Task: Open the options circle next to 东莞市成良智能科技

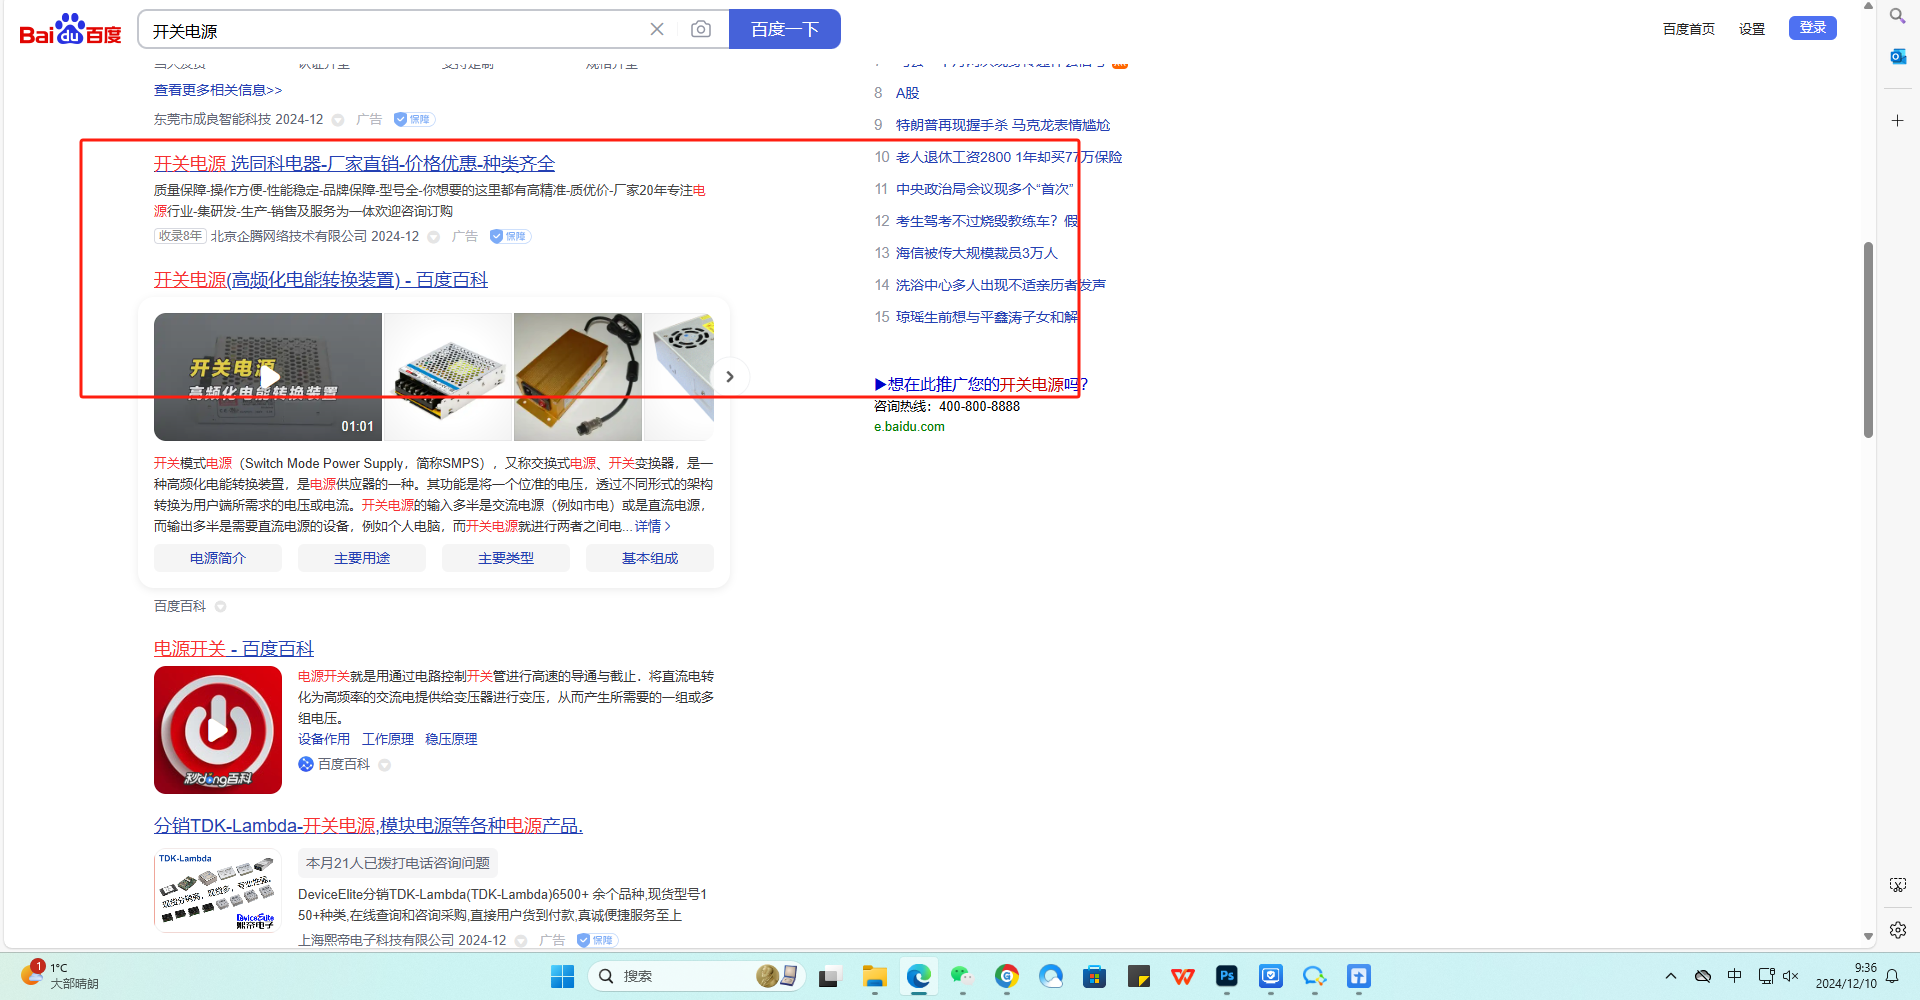Action: point(338,120)
